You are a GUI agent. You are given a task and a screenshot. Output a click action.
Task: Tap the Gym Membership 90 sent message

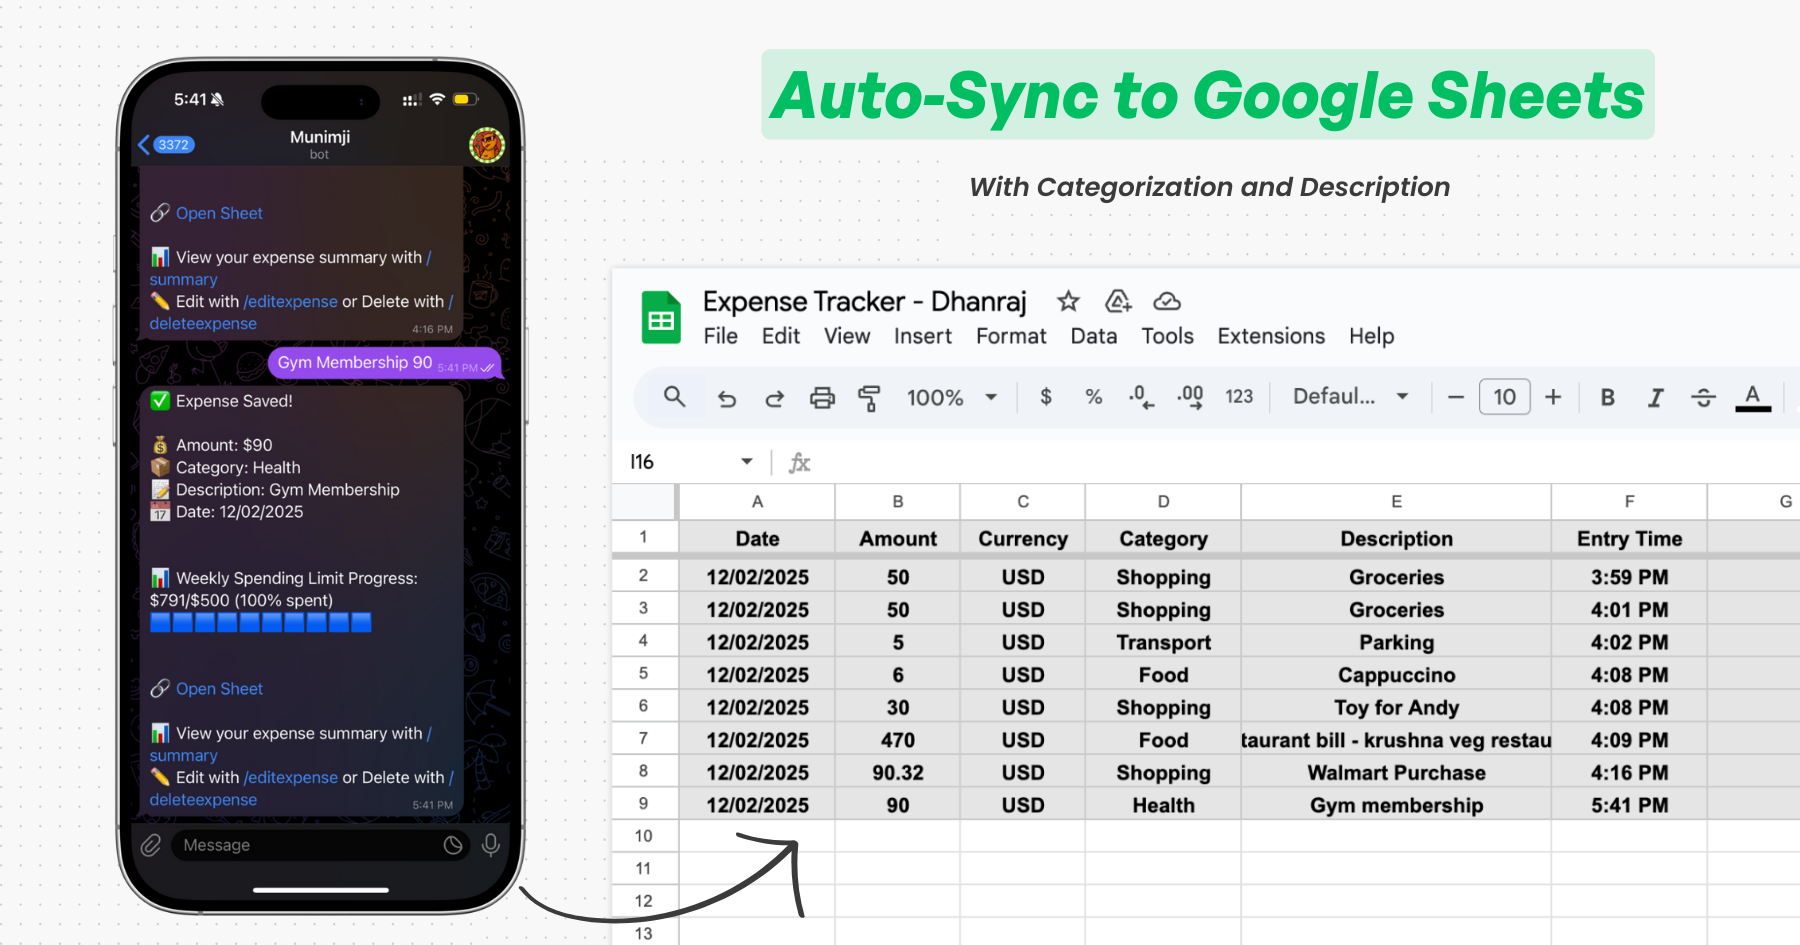point(384,363)
